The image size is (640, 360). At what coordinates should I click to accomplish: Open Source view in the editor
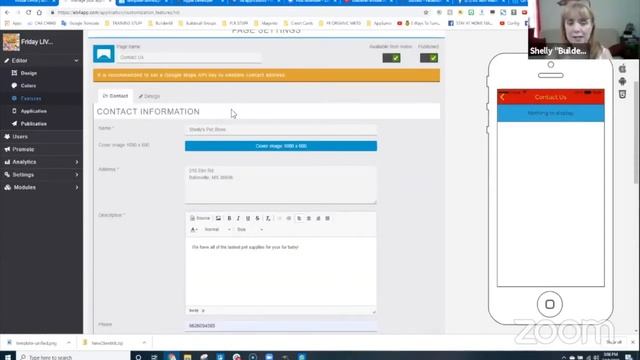tap(200, 218)
